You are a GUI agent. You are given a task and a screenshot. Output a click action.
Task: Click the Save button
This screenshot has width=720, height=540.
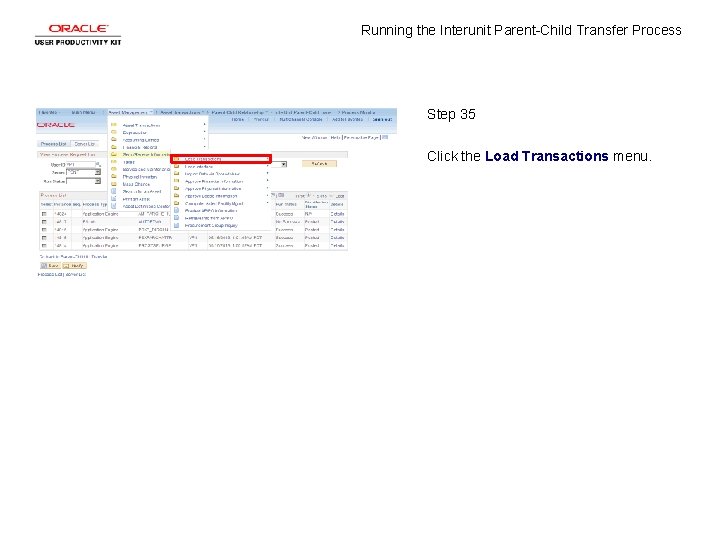(50, 266)
